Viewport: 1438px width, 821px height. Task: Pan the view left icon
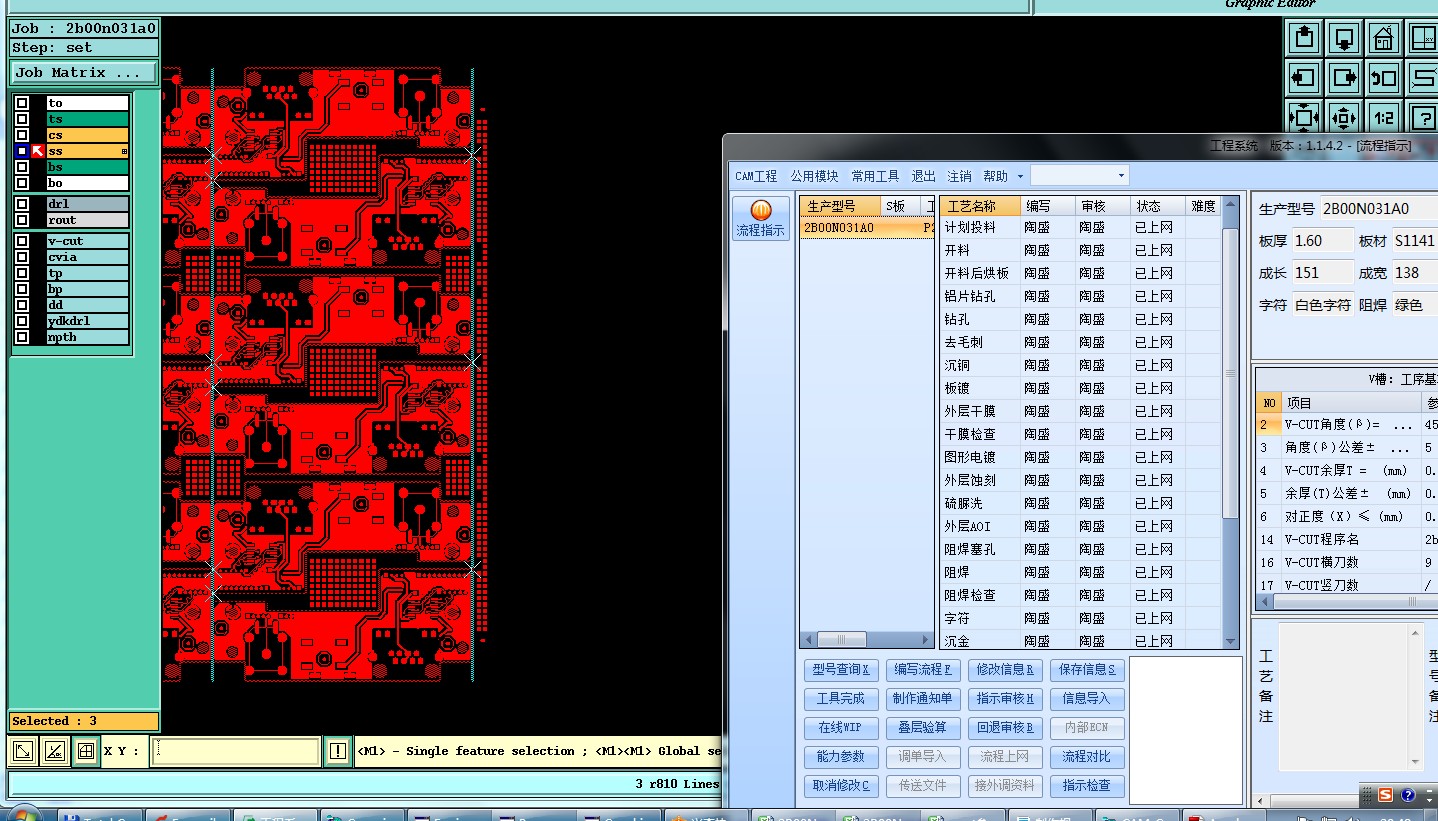(x=1304, y=77)
